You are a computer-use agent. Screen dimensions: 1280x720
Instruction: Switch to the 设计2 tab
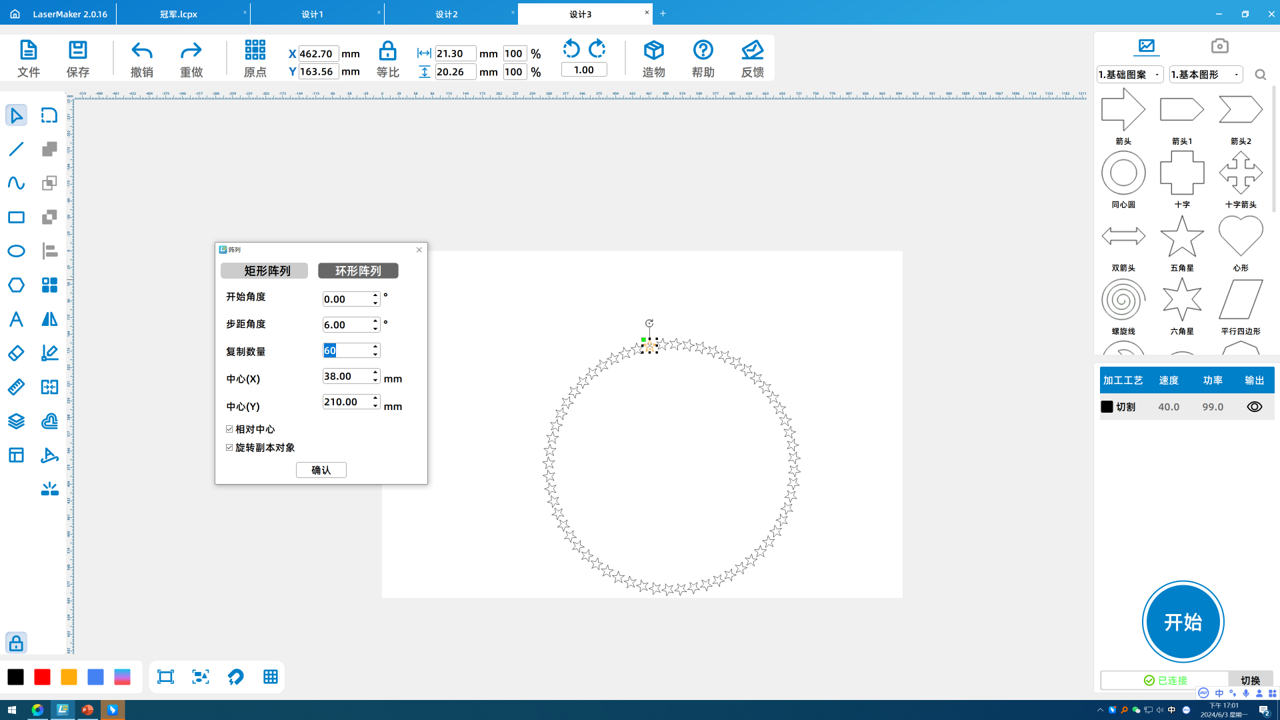click(x=447, y=14)
